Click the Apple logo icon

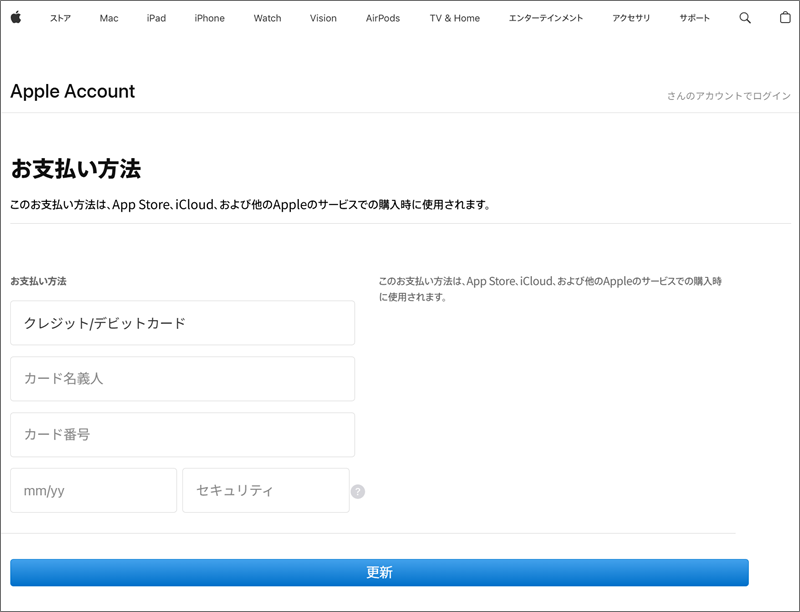(x=16, y=17)
